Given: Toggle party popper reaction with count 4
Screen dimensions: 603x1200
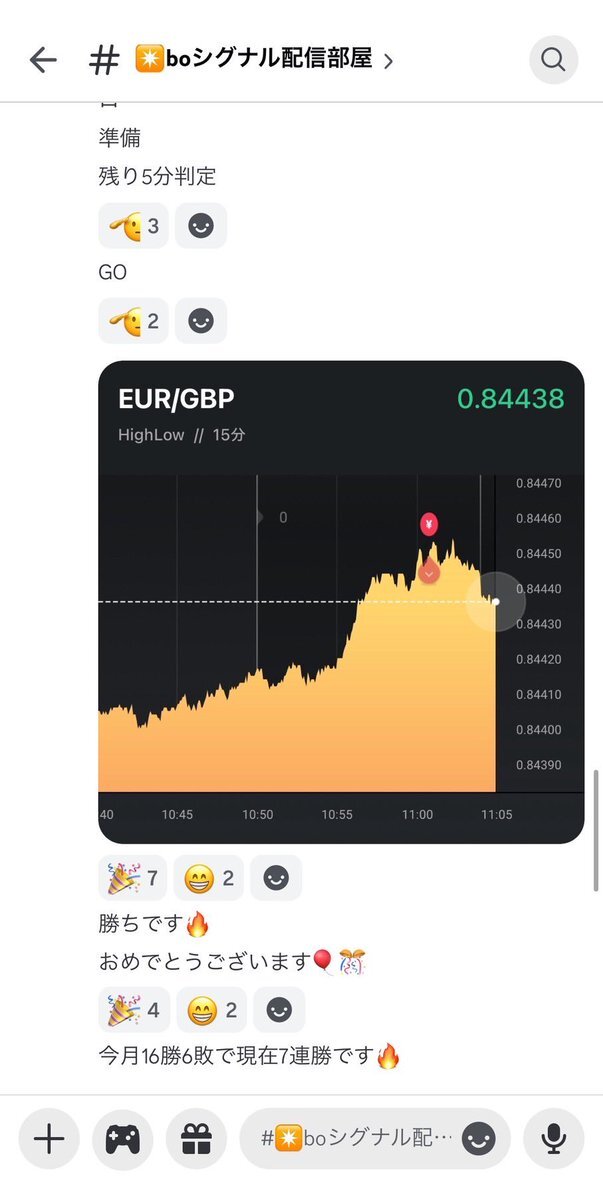Looking at the screenshot, I should tap(134, 1010).
